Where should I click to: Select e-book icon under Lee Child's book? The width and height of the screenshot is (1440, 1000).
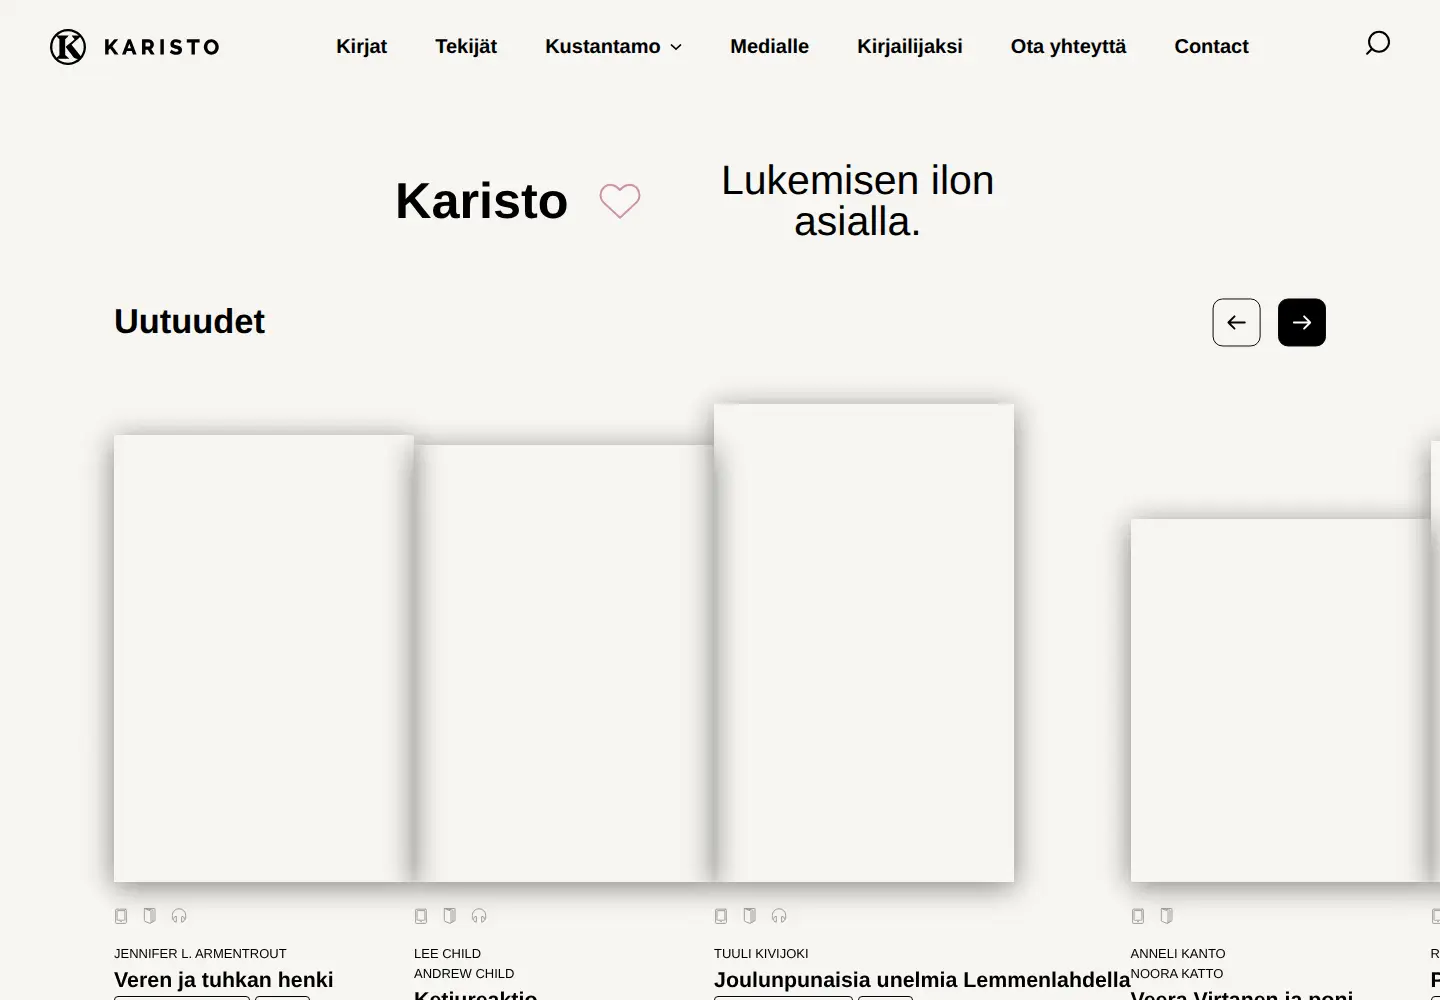421,916
